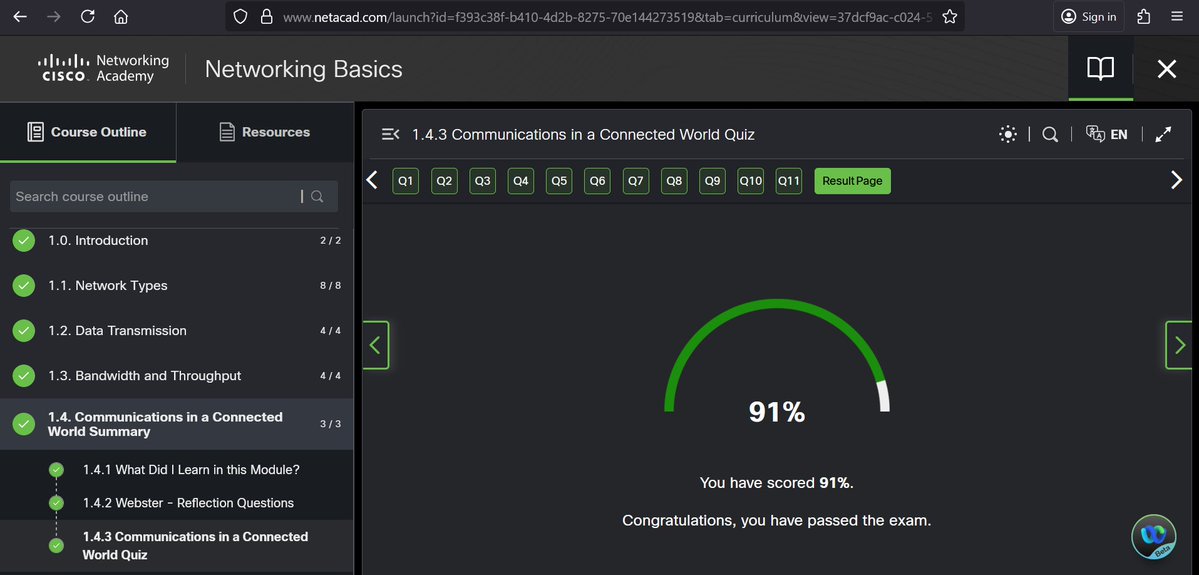Expand 1.0. Introduction section
Screen dimensions: 1199x575
[x=177, y=240]
